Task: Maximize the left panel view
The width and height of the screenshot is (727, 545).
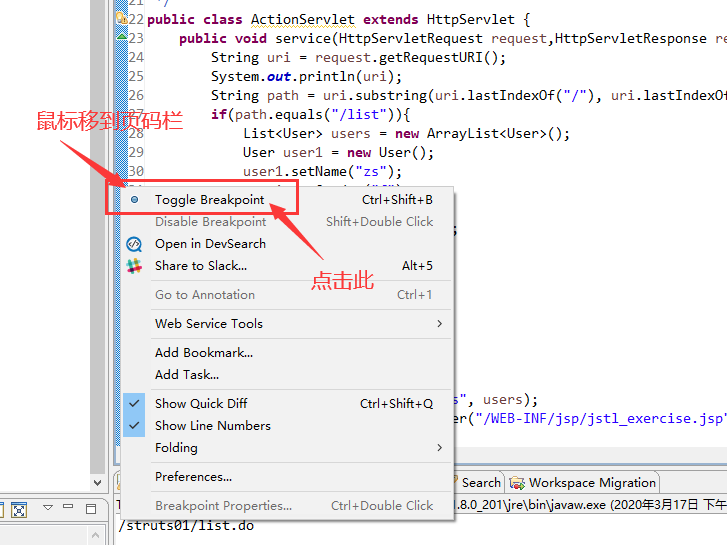Action: pos(91,509)
